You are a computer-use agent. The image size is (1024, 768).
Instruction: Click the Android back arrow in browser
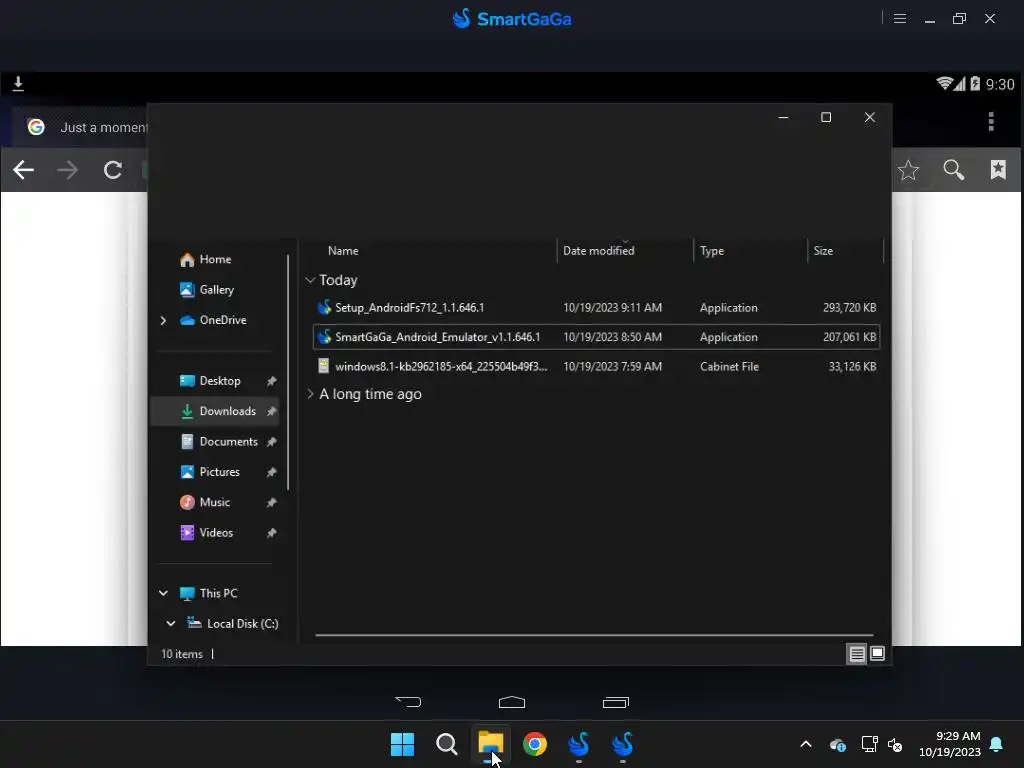click(24, 170)
